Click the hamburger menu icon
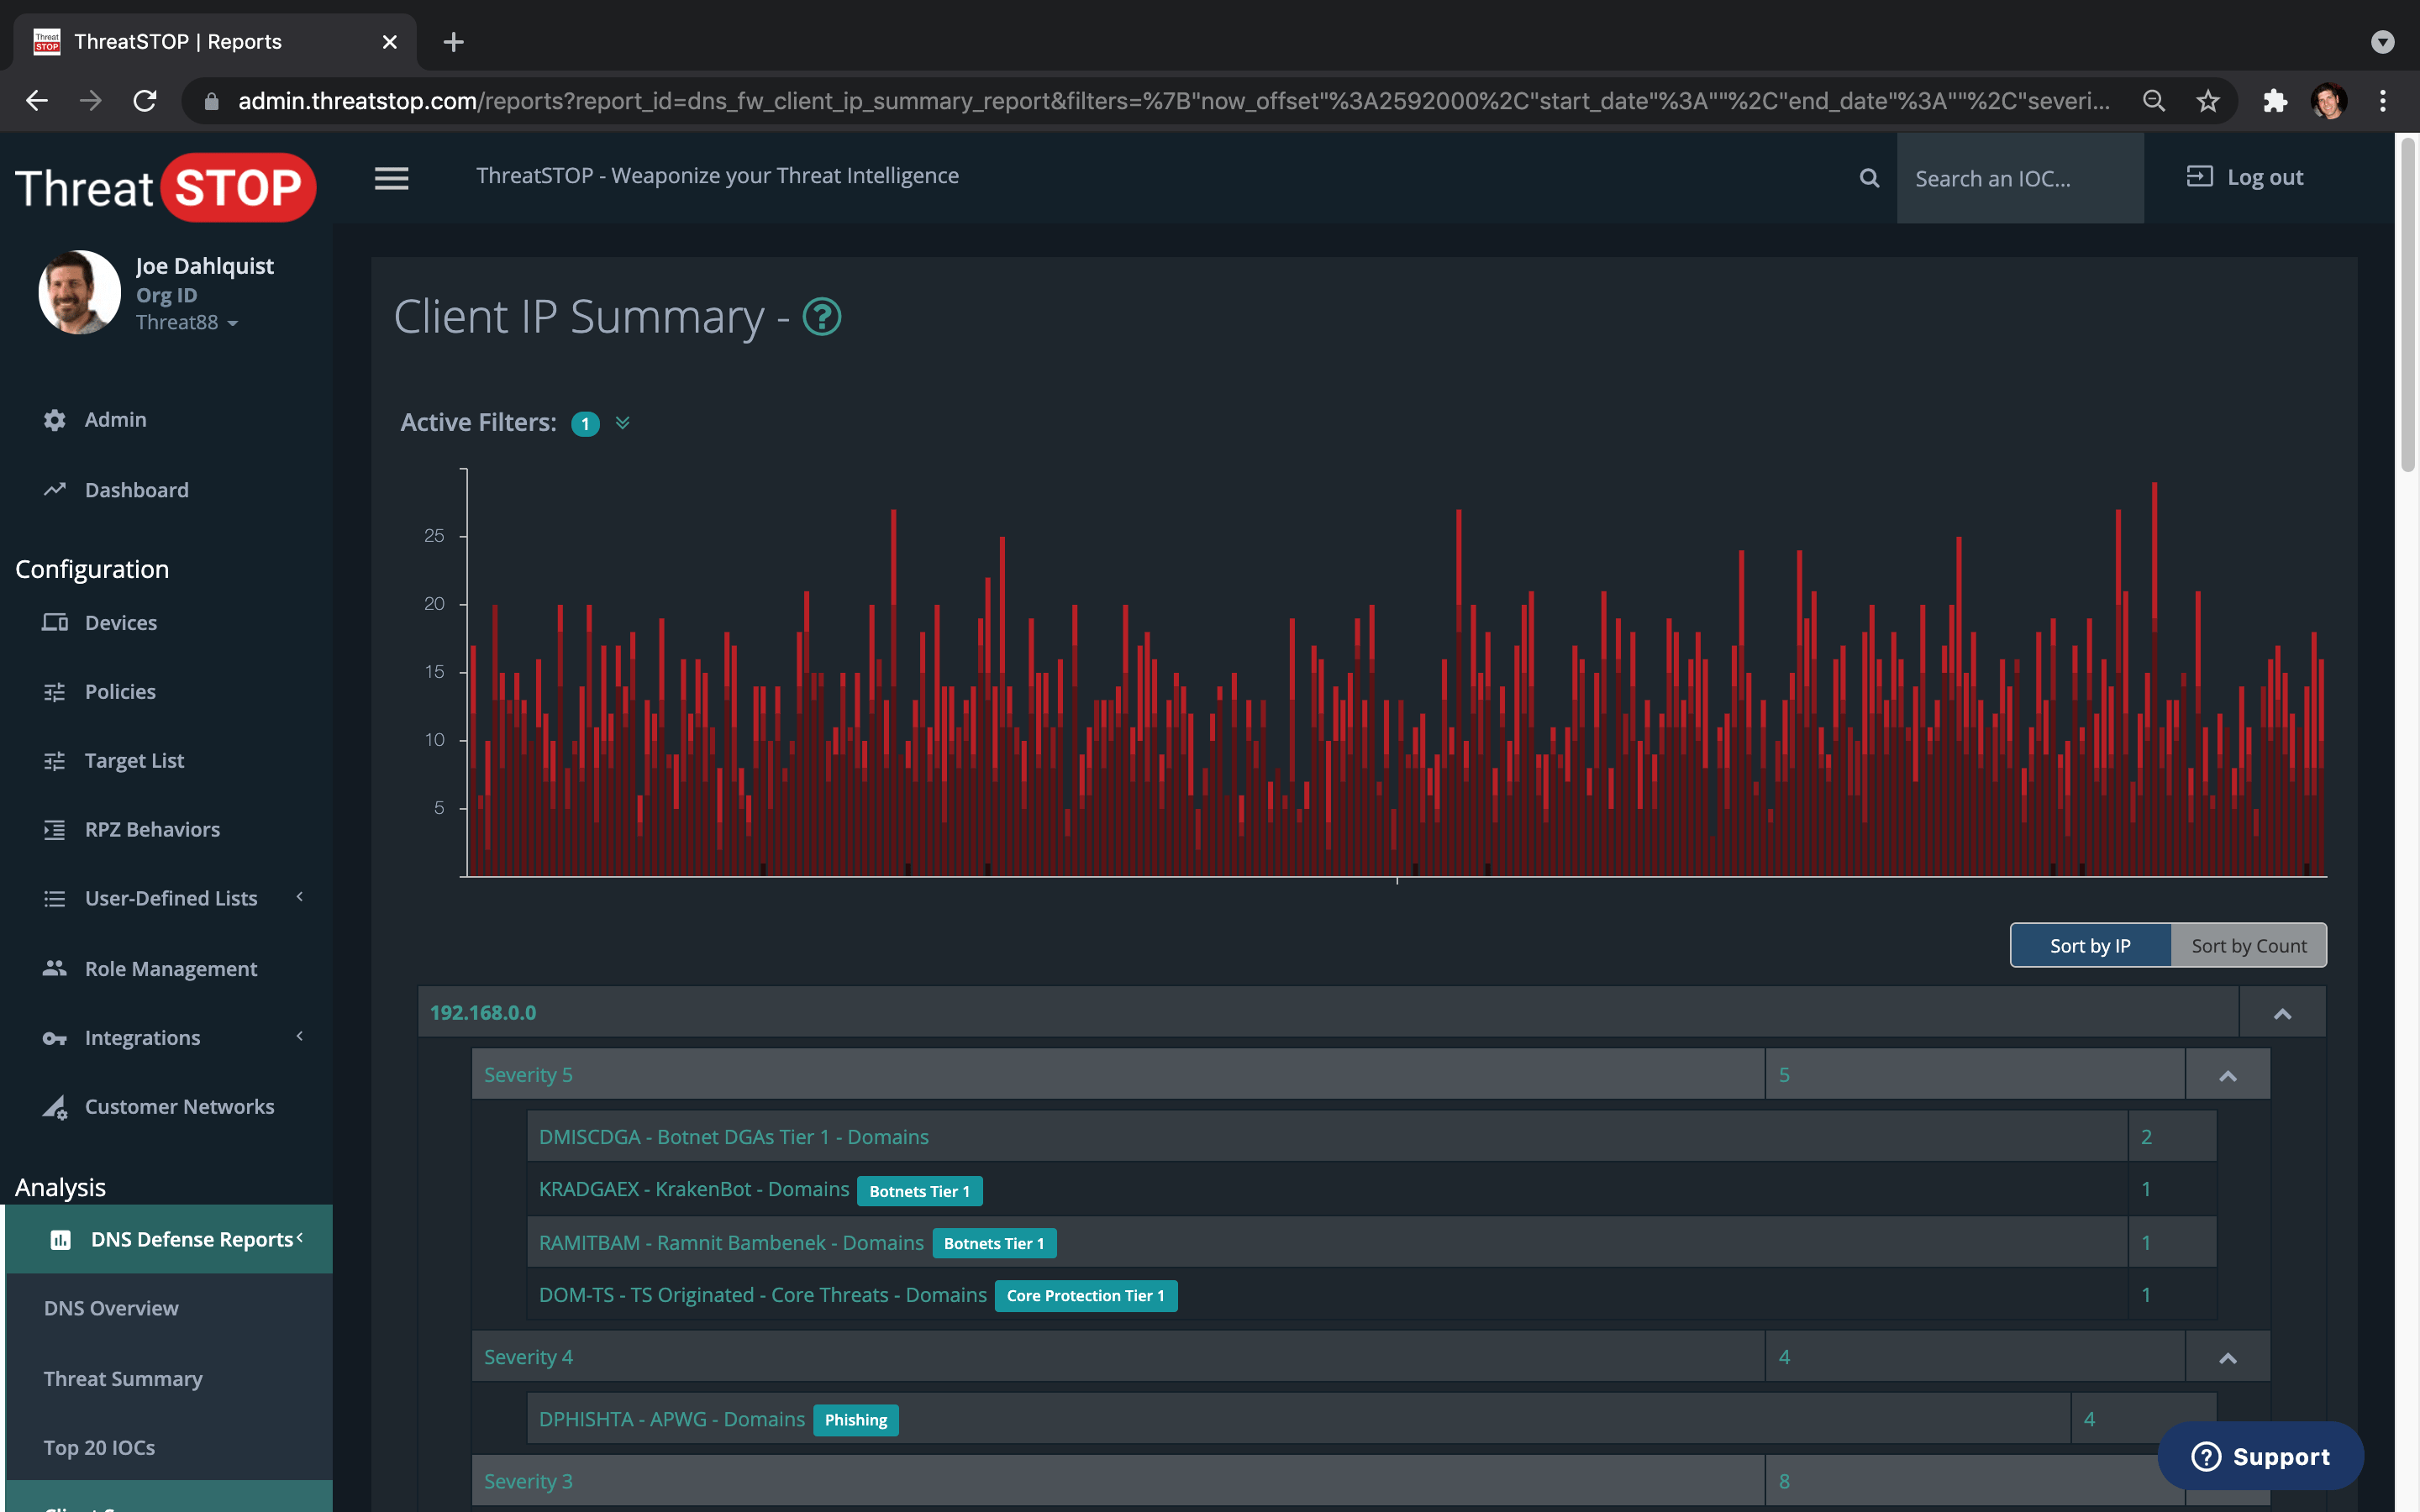 (x=391, y=178)
